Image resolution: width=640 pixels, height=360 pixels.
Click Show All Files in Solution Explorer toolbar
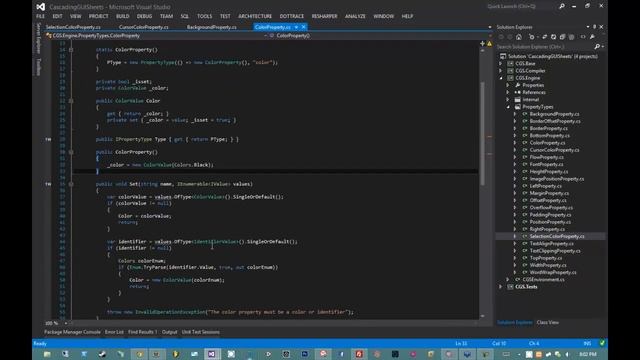click(x=571, y=37)
